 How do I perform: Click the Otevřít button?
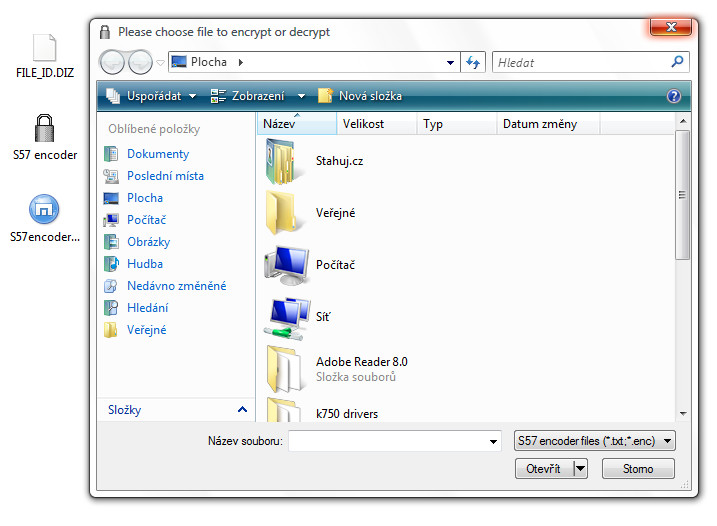(x=544, y=469)
